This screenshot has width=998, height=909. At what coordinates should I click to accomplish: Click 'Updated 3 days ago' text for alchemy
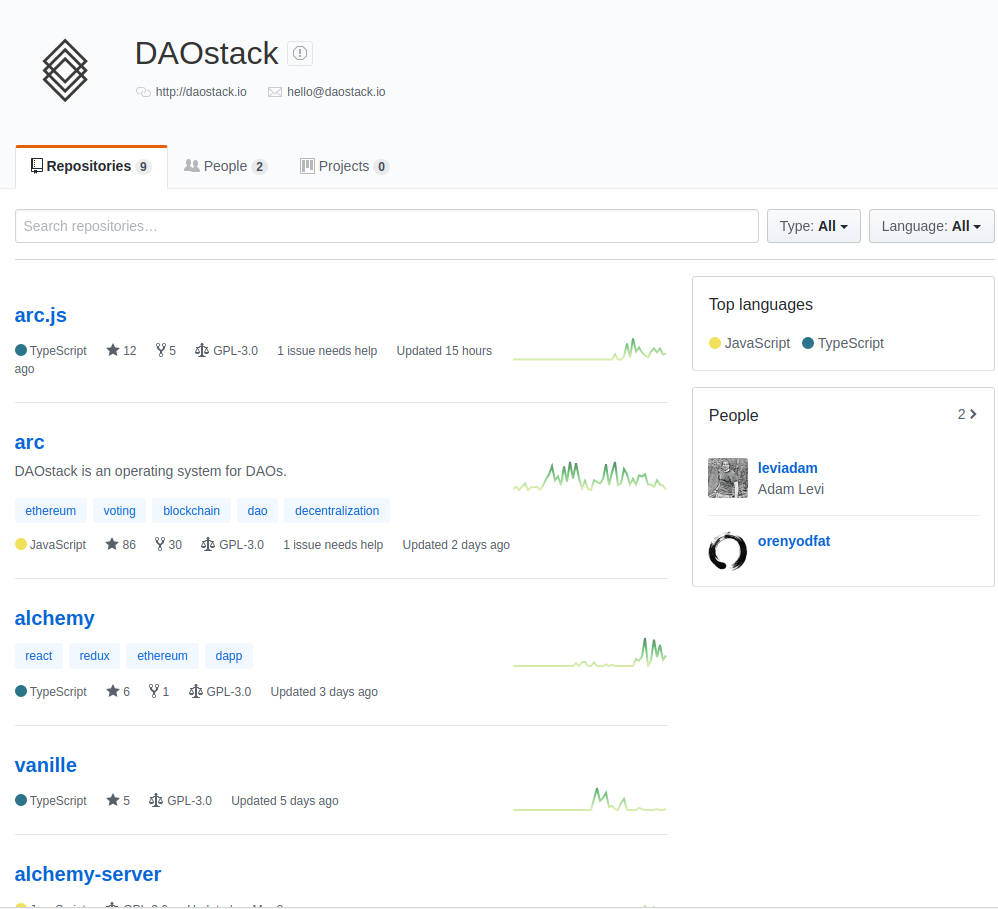(324, 692)
